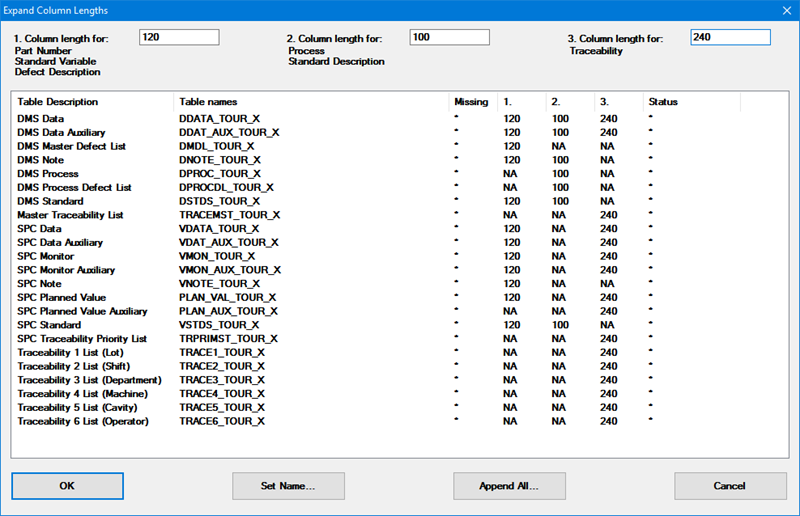
Task: Focus the Traceability column length field
Action: coord(730,37)
